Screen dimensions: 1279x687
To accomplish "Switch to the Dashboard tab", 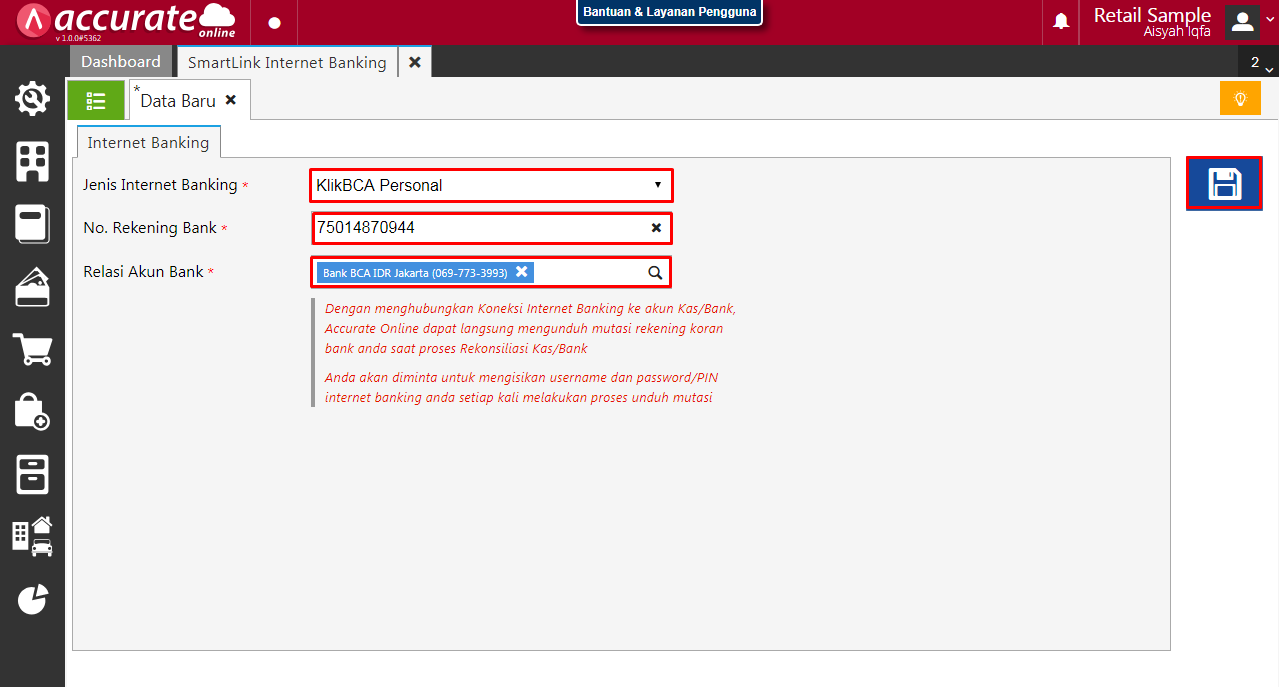I will click(121, 62).
